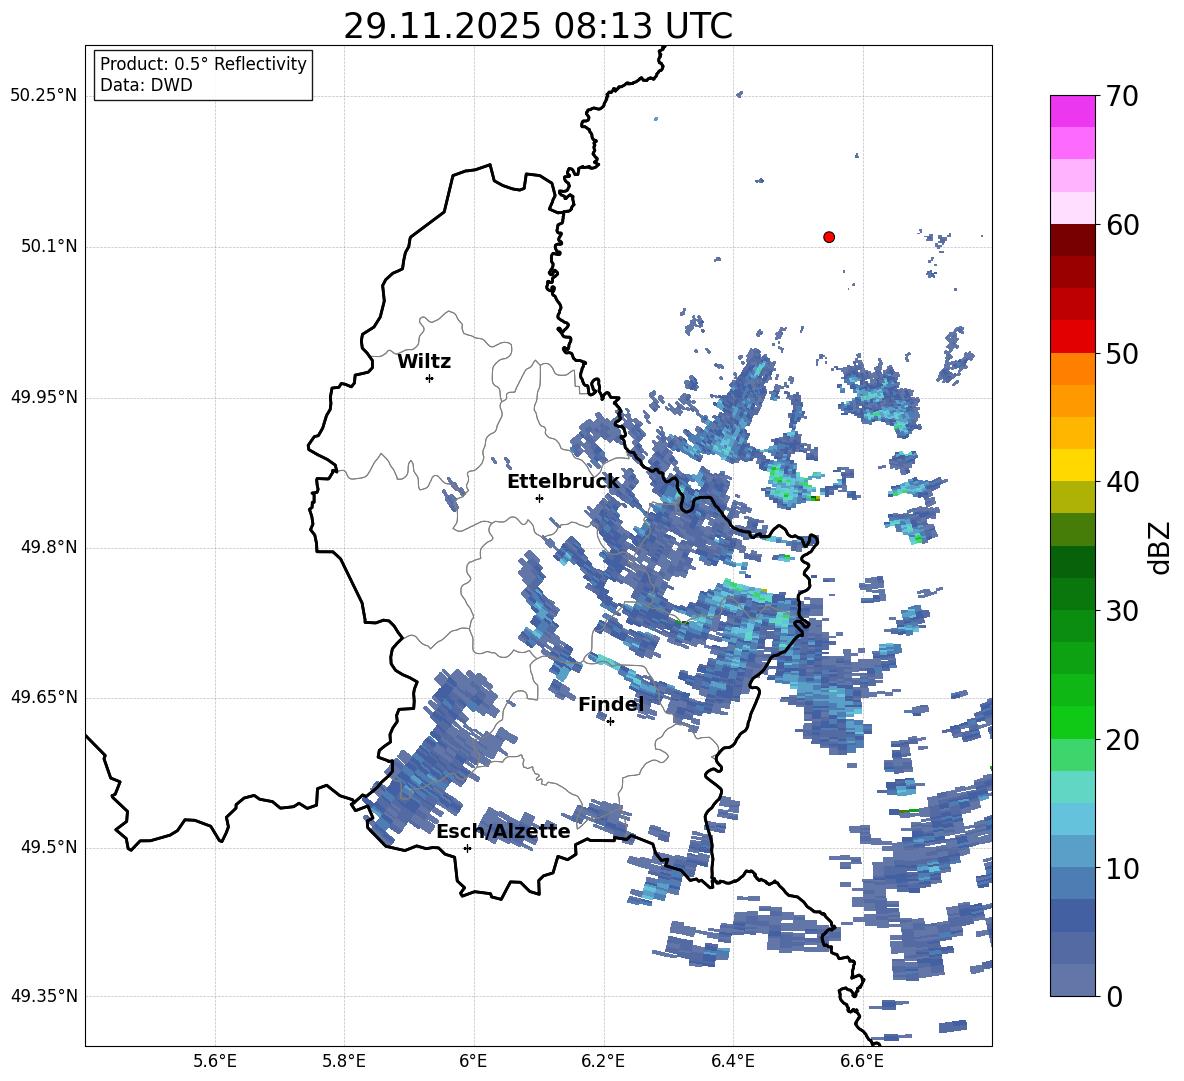Click the 40 value on the colorbar
The image size is (1184, 1081).
point(1122,482)
